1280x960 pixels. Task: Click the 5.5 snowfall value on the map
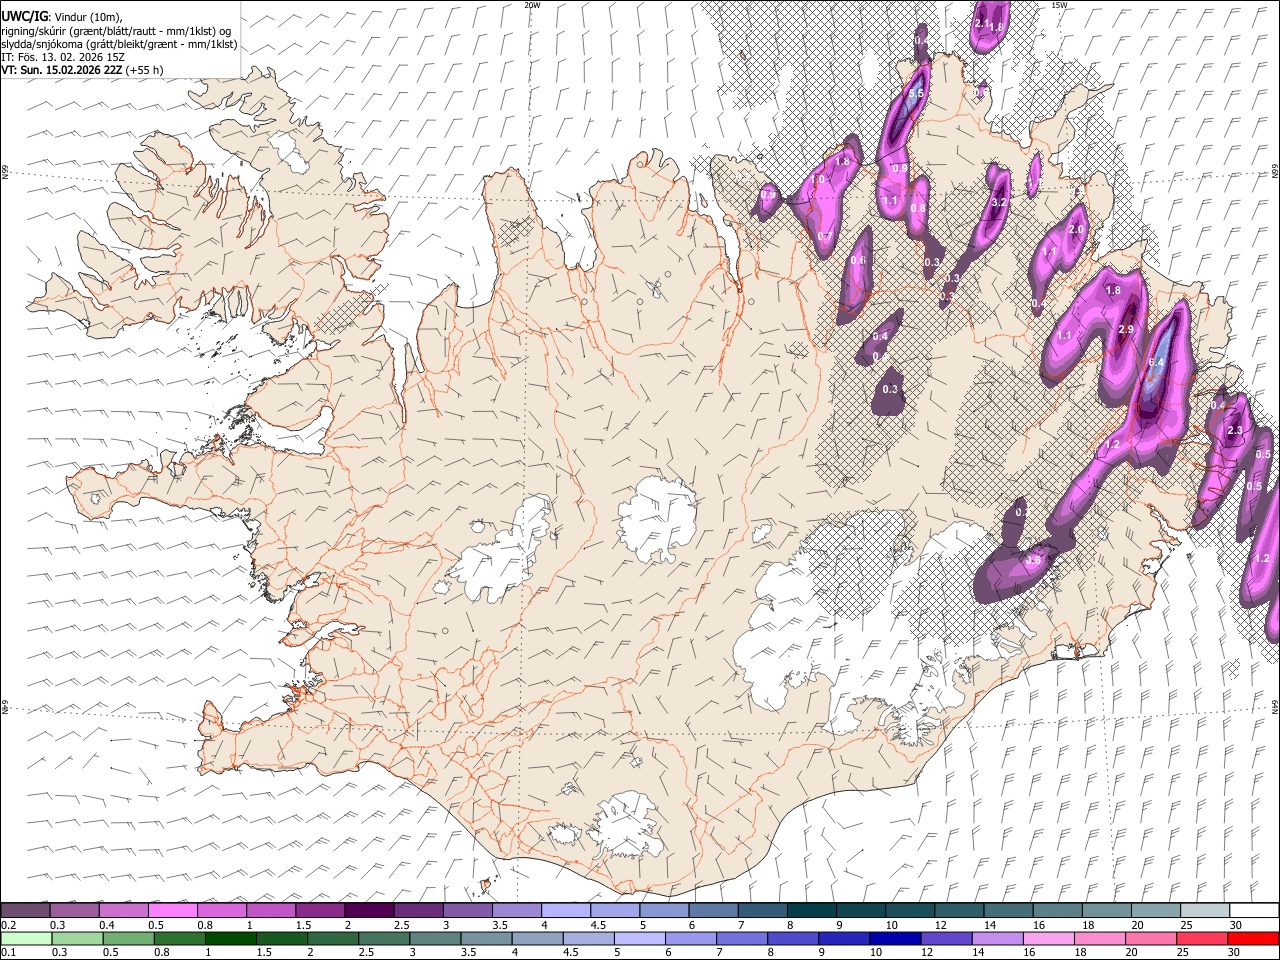click(x=915, y=94)
